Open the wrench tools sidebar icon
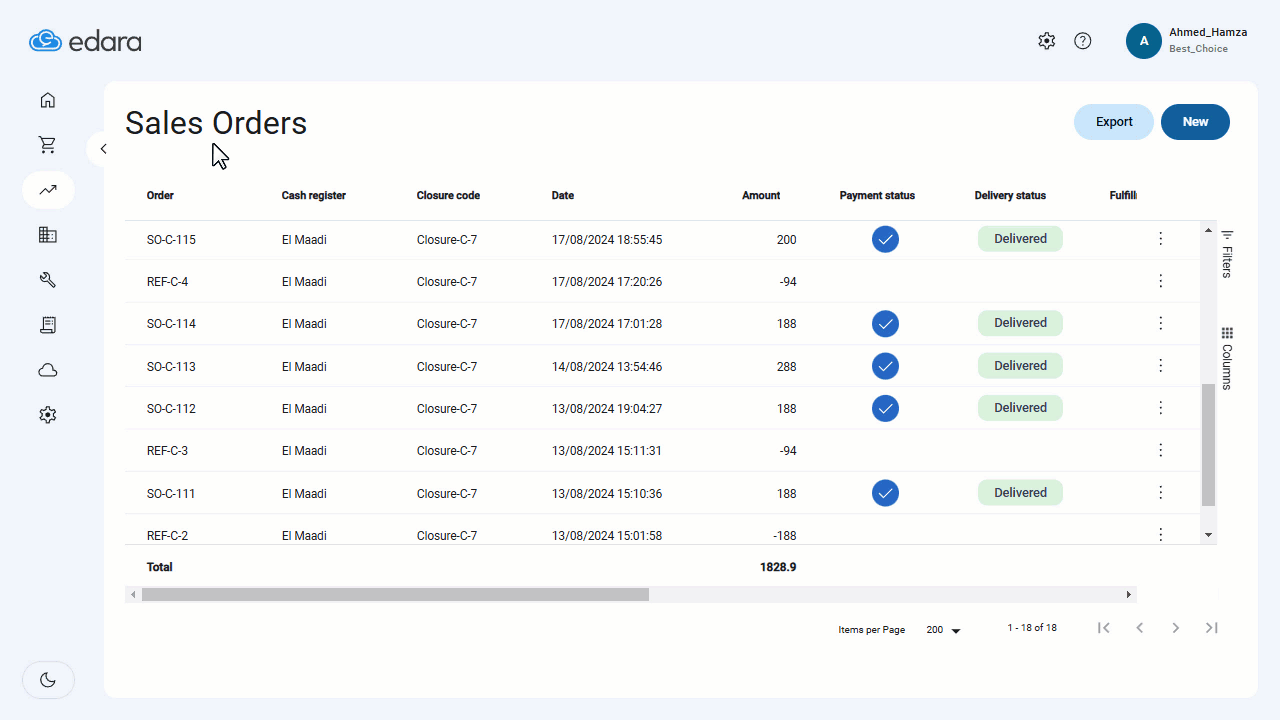The width and height of the screenshot is (1280, 720). click(x=48, y=280)
